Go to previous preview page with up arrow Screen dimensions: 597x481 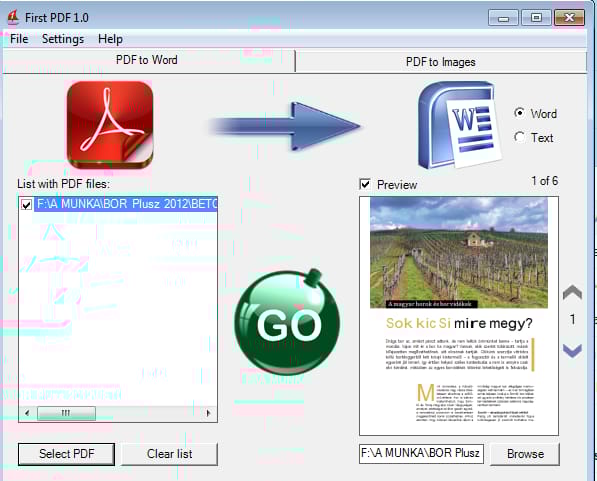[572, 292]
